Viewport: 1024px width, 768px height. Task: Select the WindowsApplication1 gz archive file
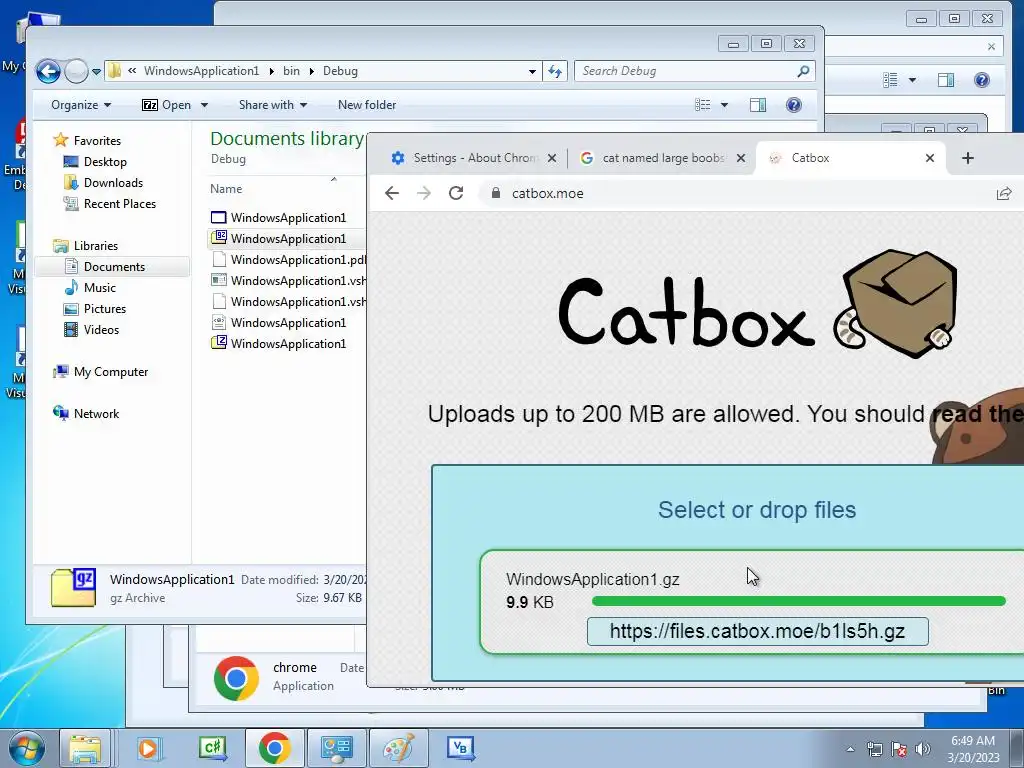tap(287, 238)
